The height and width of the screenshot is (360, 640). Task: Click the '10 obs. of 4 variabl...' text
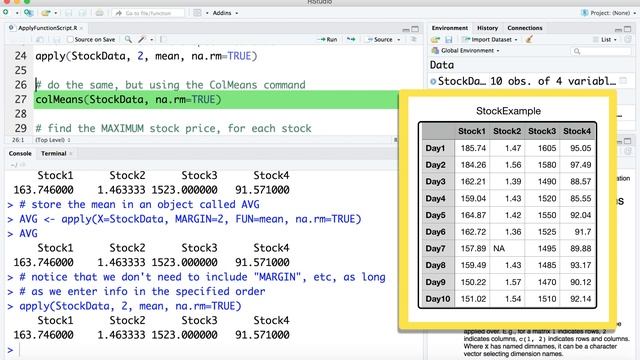553,81
